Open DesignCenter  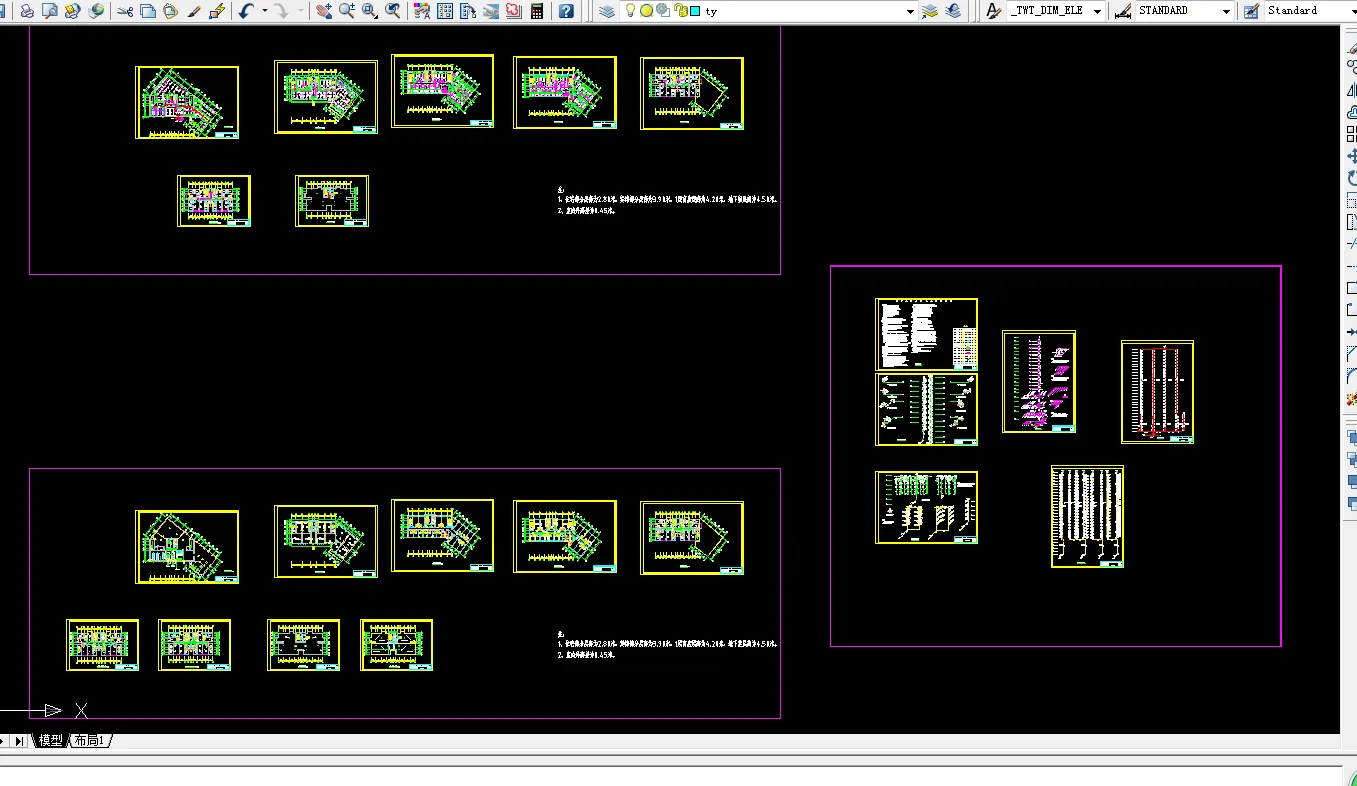click(x=445, y=11)
